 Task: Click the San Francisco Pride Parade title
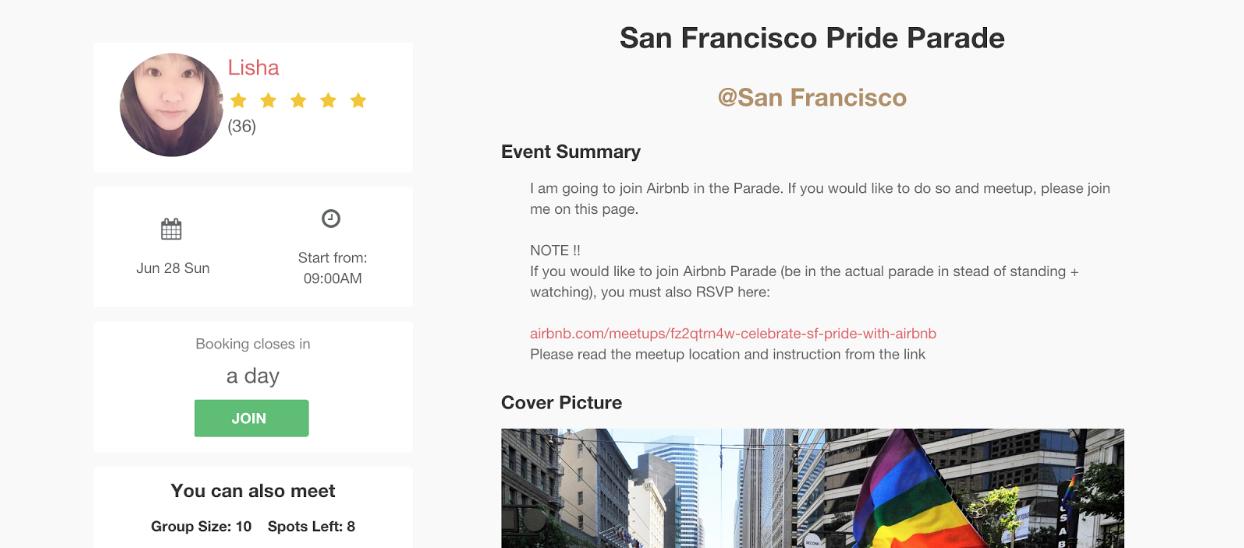[x=812, y=38]
